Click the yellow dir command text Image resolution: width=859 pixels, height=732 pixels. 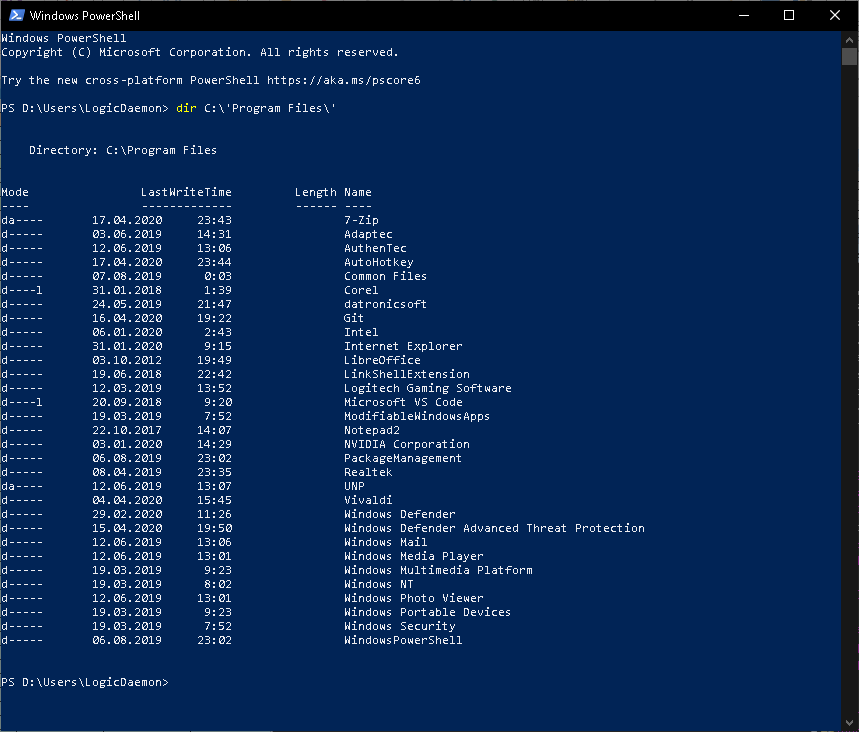pyautogui.click(x=190, y=107)
